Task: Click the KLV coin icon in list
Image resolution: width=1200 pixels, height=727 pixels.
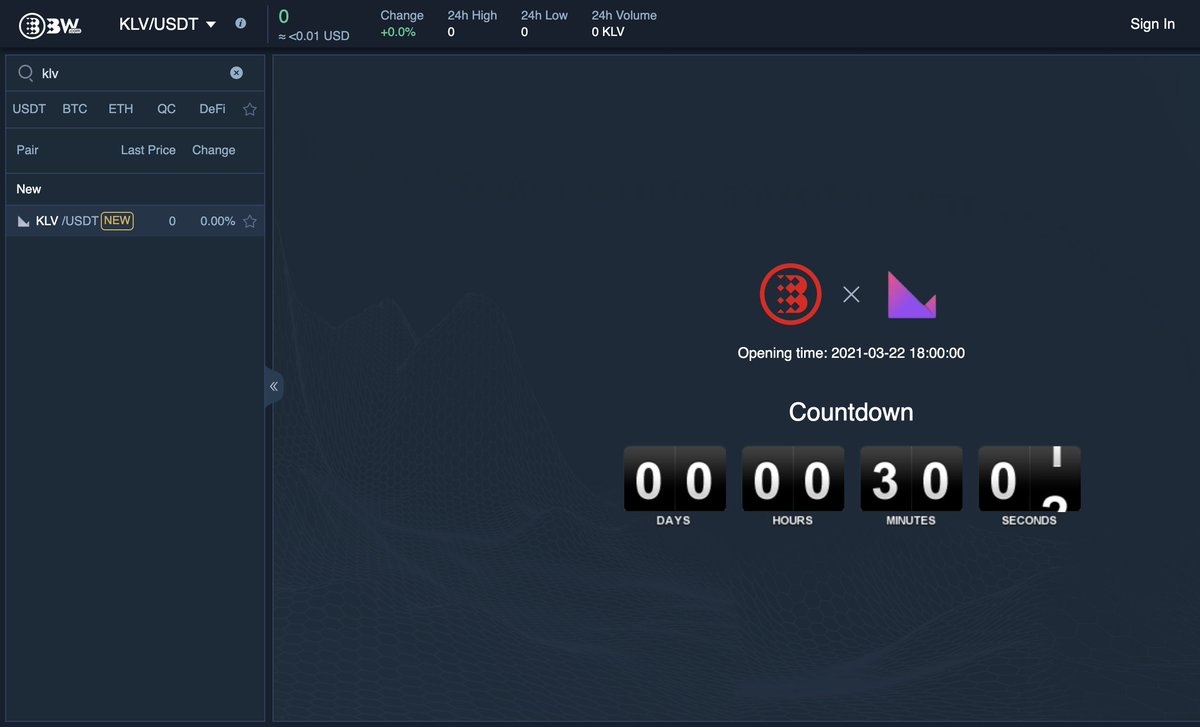Action: pos(24,221)
